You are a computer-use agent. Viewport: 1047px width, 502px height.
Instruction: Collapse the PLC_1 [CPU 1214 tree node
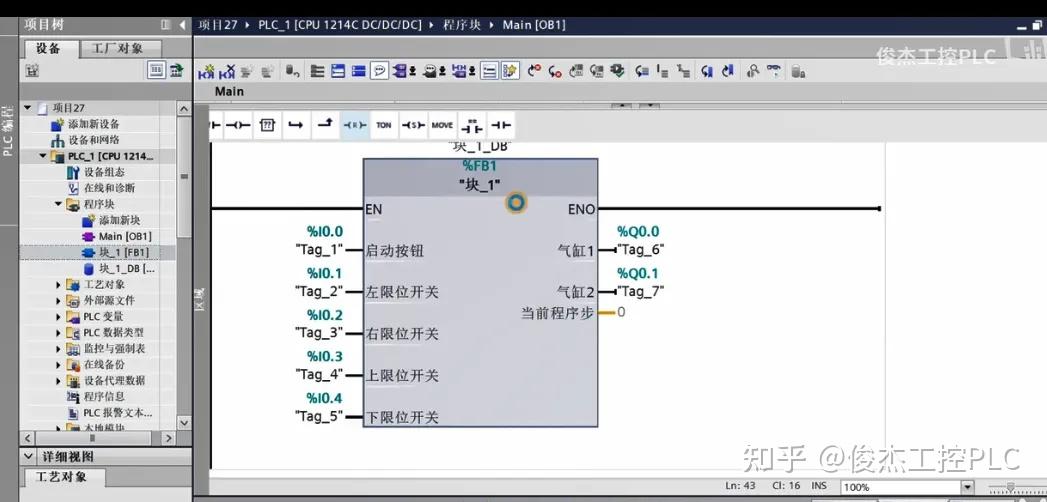tap(43, 156)
